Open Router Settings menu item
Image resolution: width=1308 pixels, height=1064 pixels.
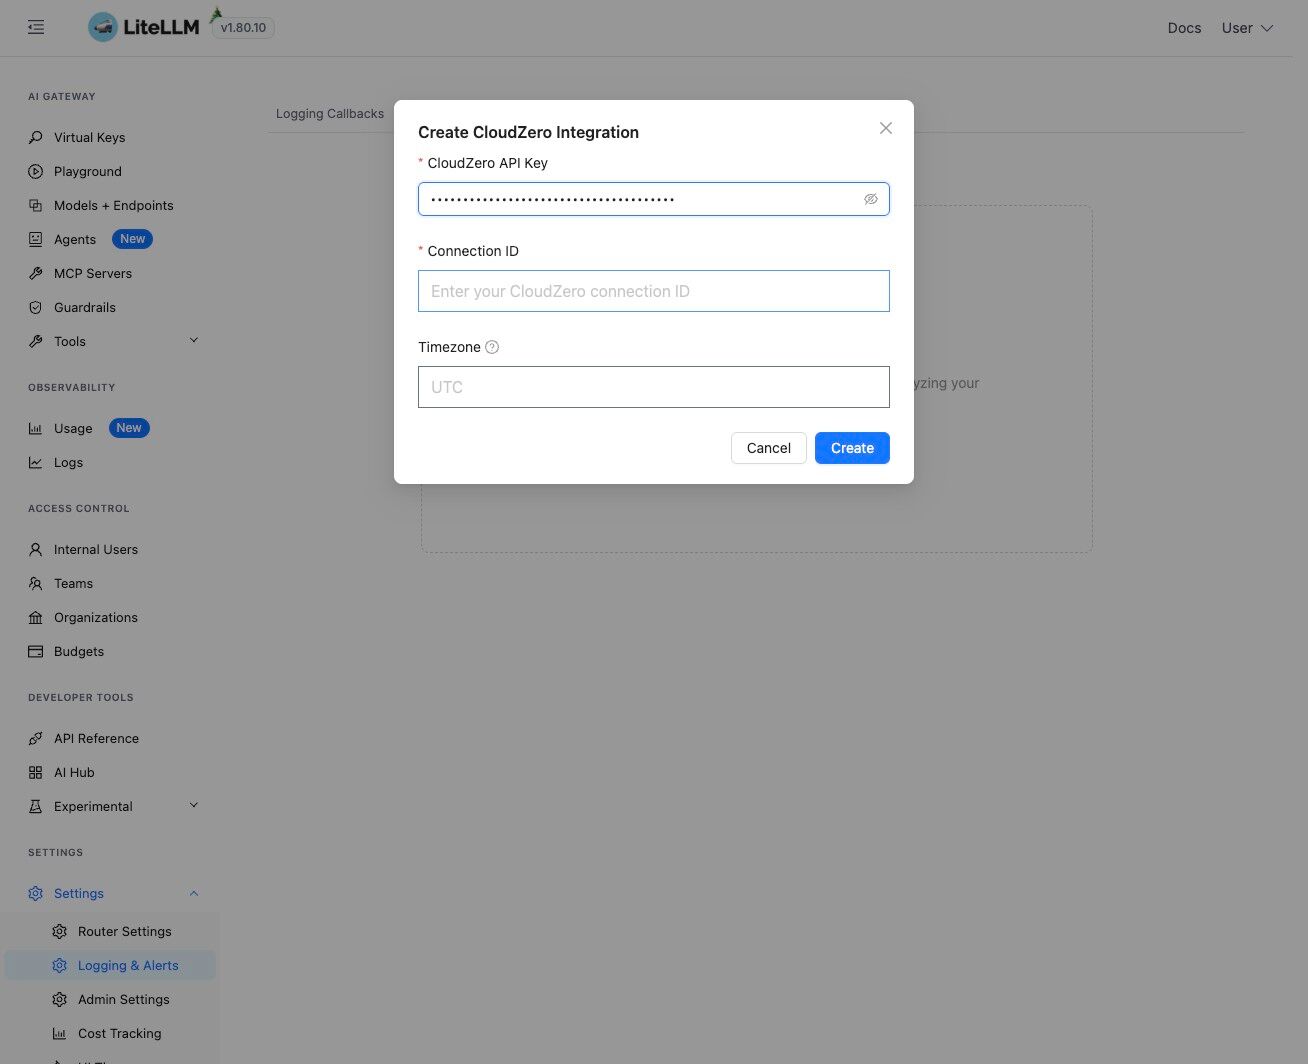point(125,931)
